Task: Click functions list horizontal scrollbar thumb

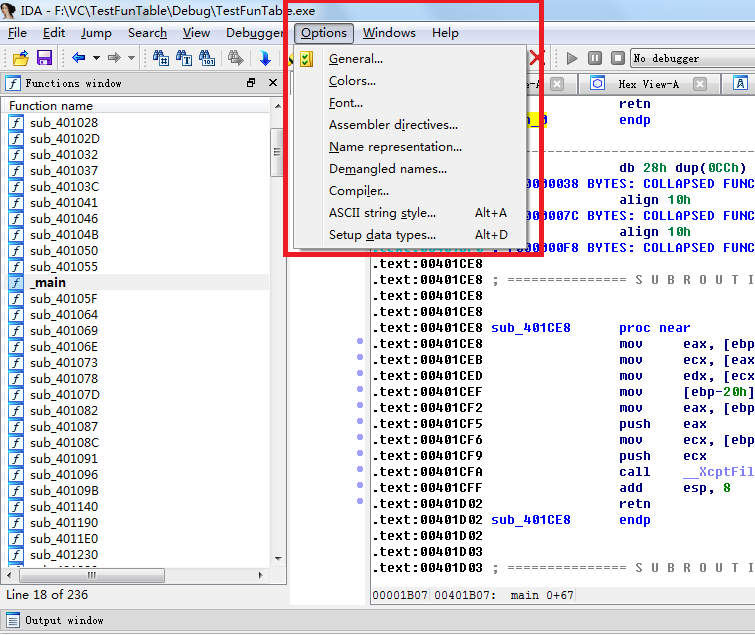Action: pyautogui.click(x=91, y=575)
